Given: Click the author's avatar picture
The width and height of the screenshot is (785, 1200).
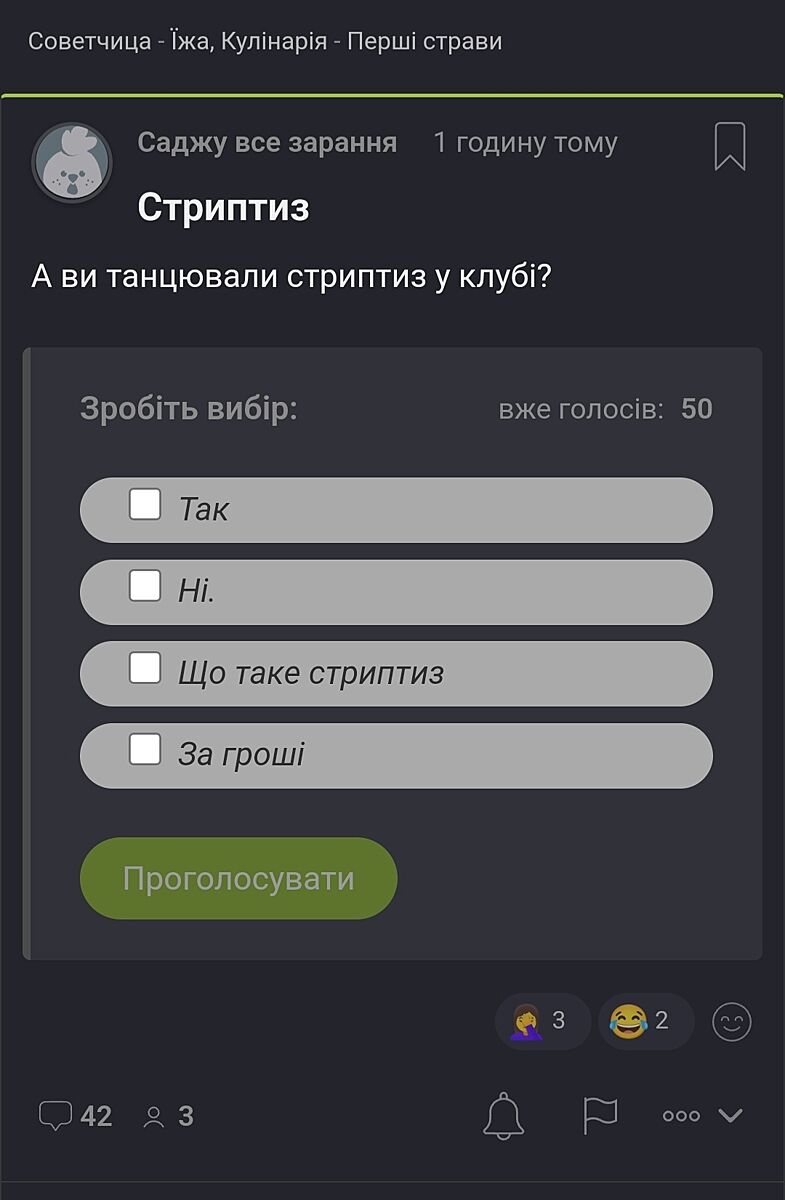Looking at the screenshot, I should [72, 163].
